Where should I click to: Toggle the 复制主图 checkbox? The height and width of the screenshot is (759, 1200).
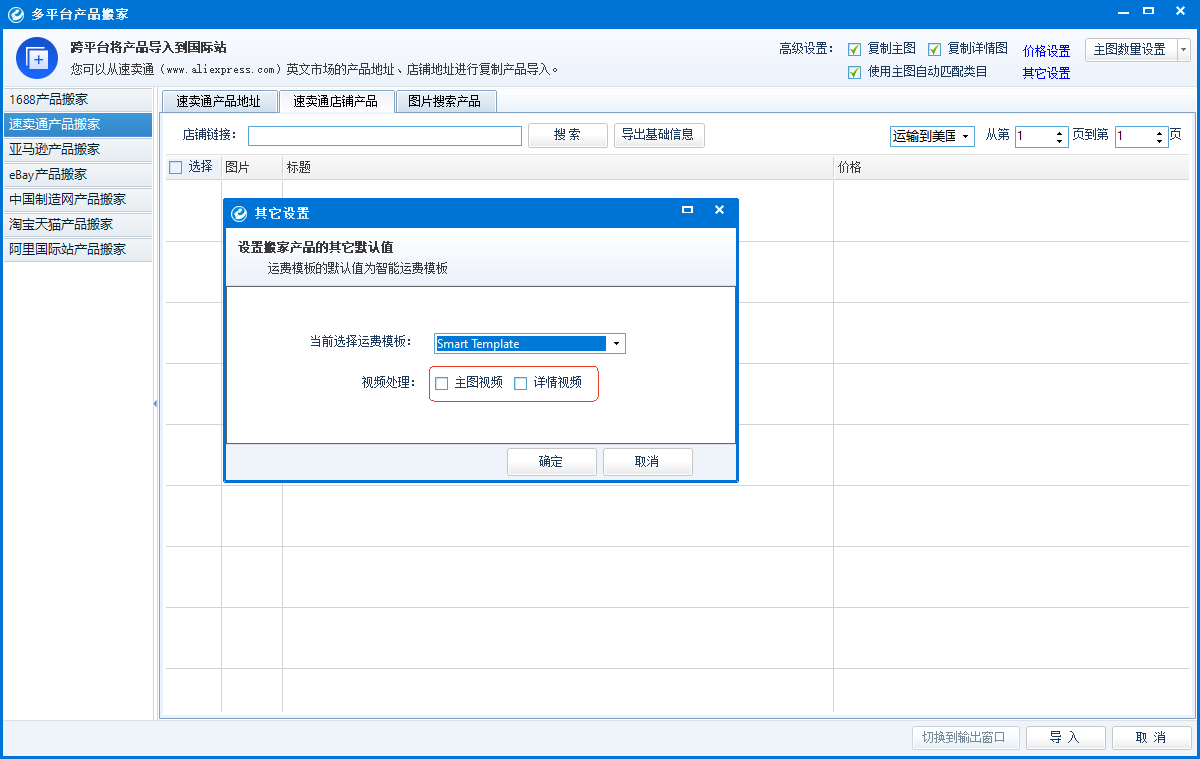point(855,49)
